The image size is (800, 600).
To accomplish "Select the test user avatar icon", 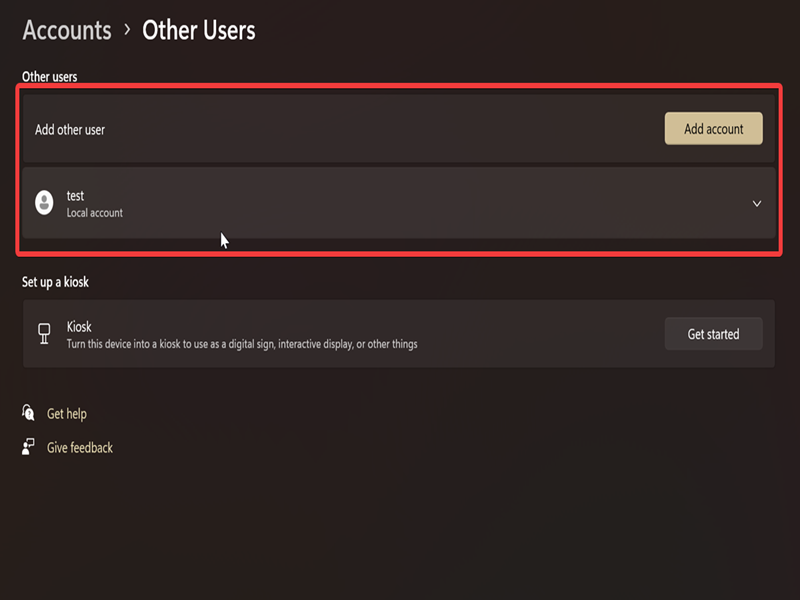I will [44, 203].
